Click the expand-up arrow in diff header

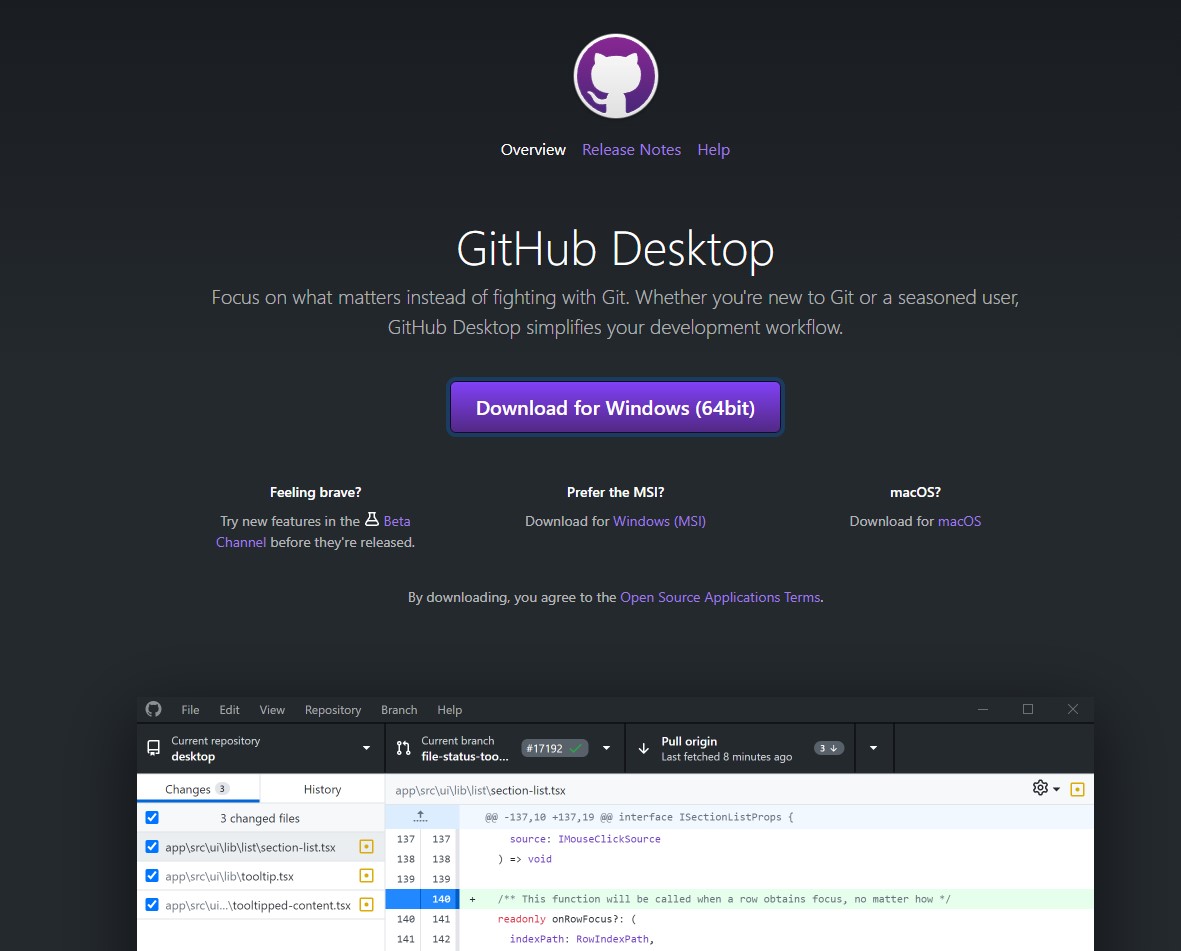(421, 816)
